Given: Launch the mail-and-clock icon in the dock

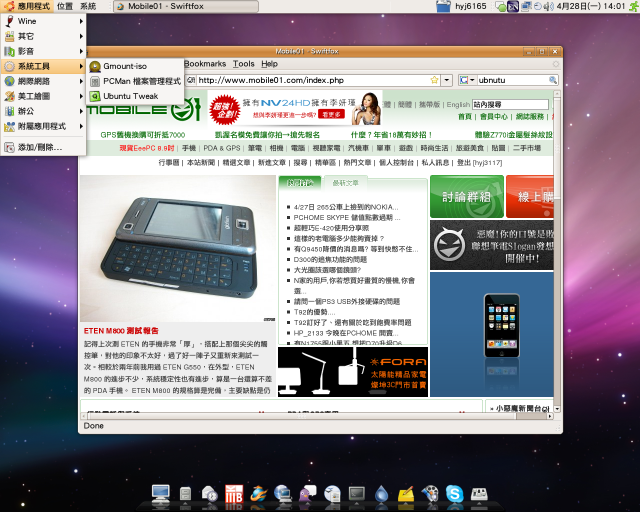Looking at the screenshot, I should 209,494.
